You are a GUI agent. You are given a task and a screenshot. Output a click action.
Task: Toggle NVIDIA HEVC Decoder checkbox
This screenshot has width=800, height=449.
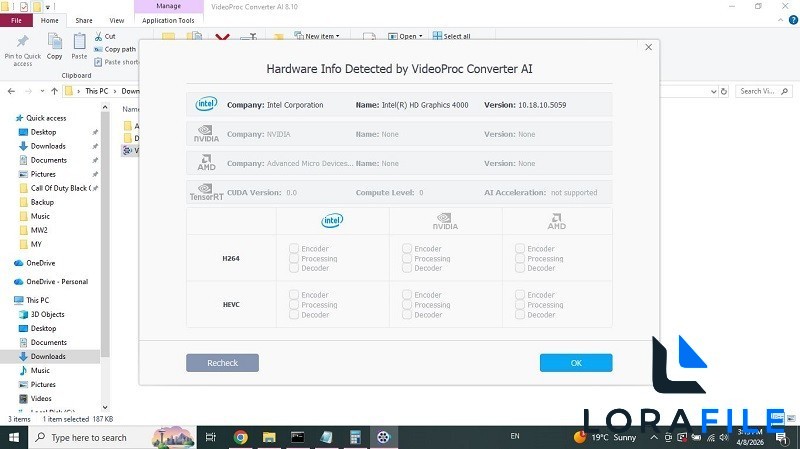point(407,314)
